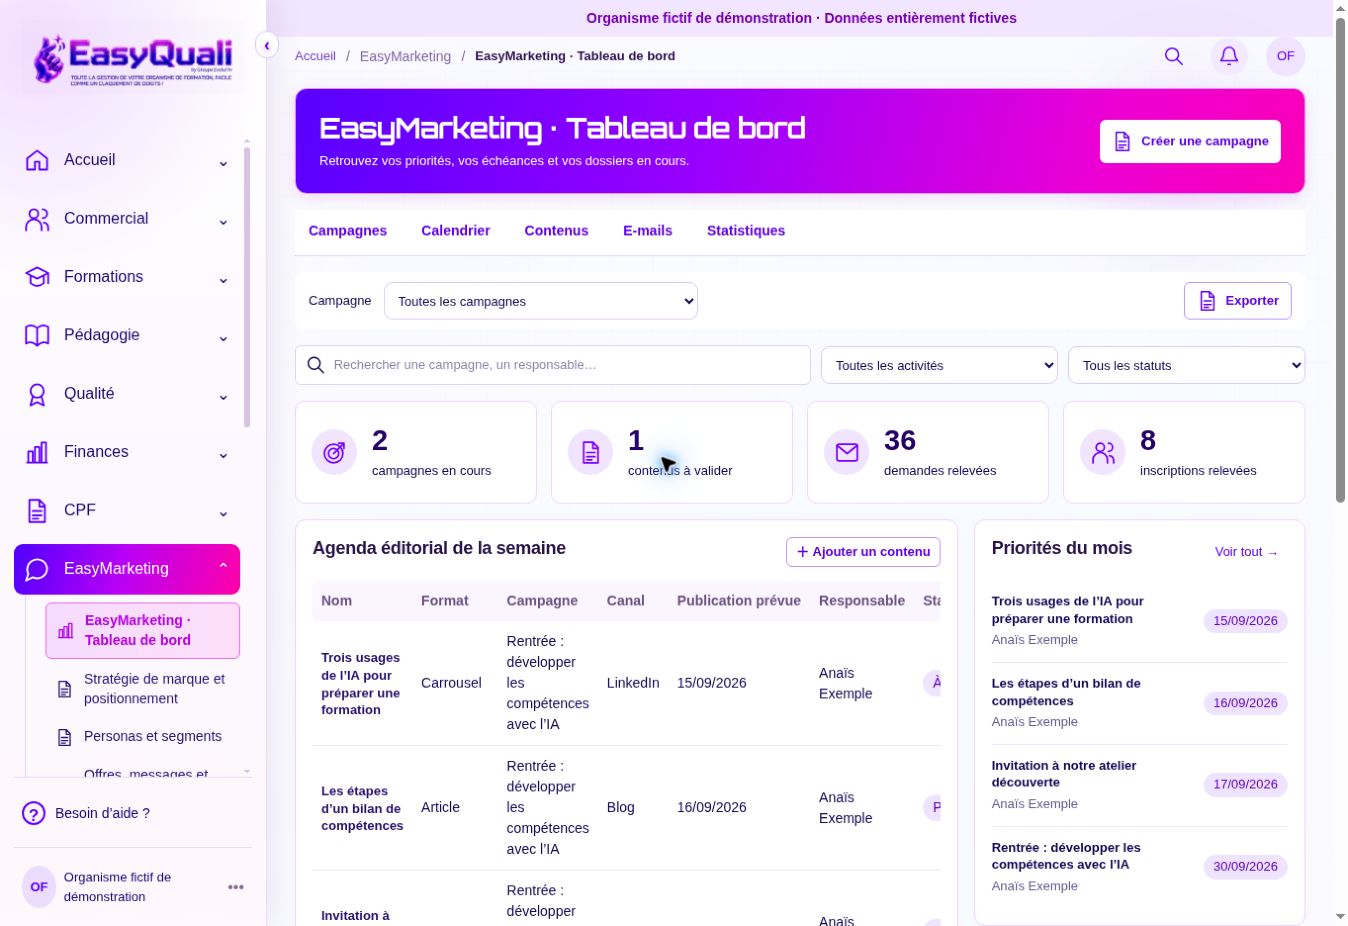
Task: Switch to the Calendrier tab
Action: click(455, 230)
